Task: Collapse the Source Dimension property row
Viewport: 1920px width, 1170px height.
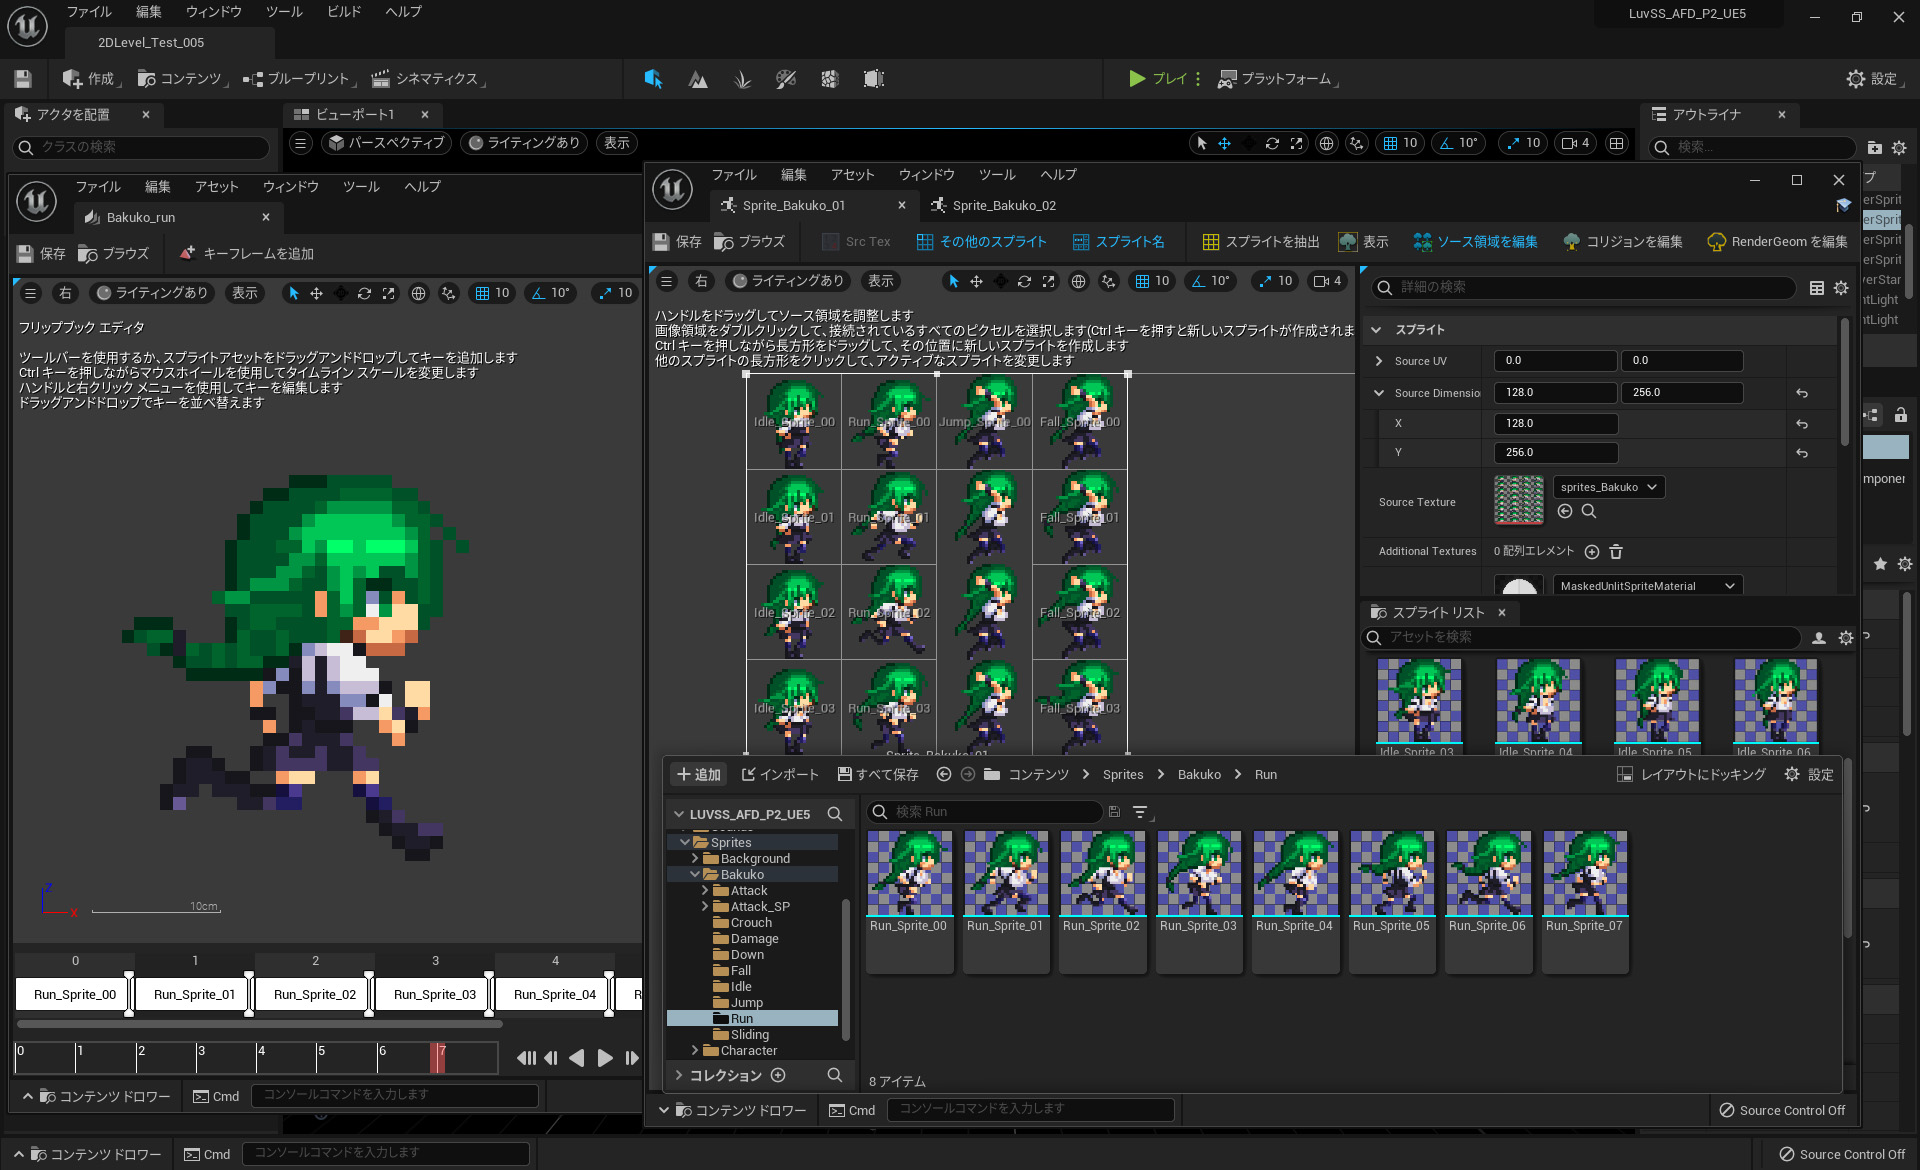Action: [1379, 393]
